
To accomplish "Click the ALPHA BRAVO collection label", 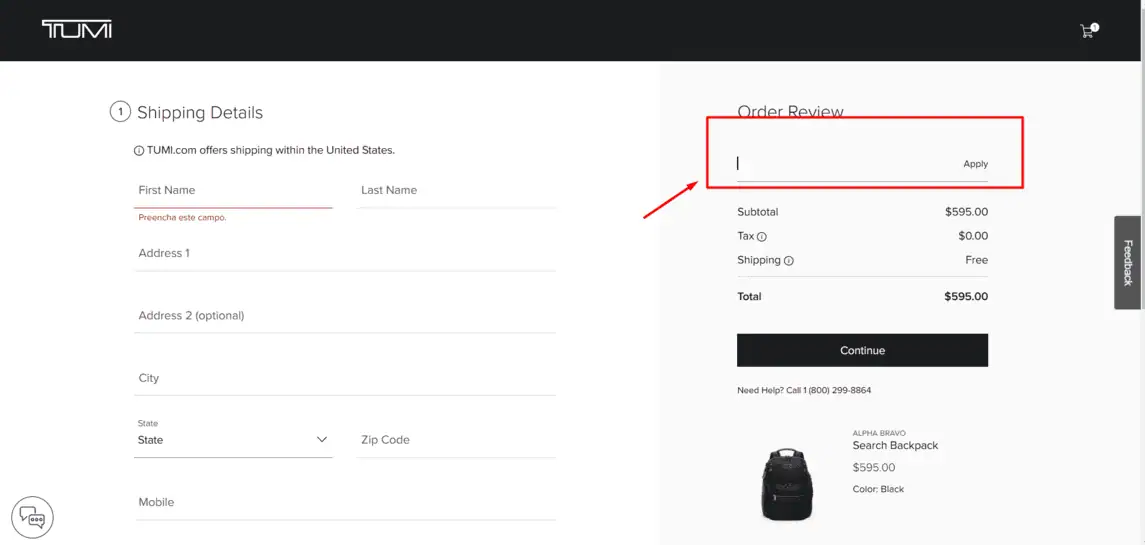I will coord(879,433).
